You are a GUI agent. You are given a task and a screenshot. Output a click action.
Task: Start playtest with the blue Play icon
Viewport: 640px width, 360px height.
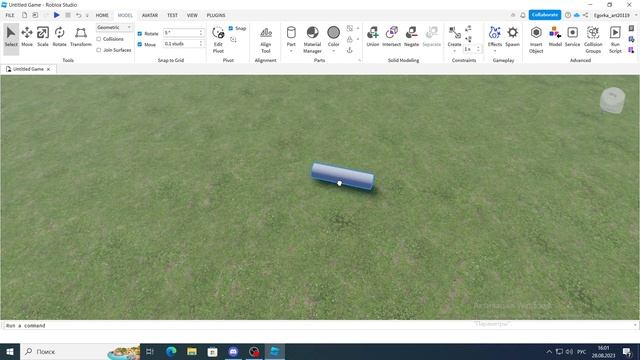click(57, 15)
